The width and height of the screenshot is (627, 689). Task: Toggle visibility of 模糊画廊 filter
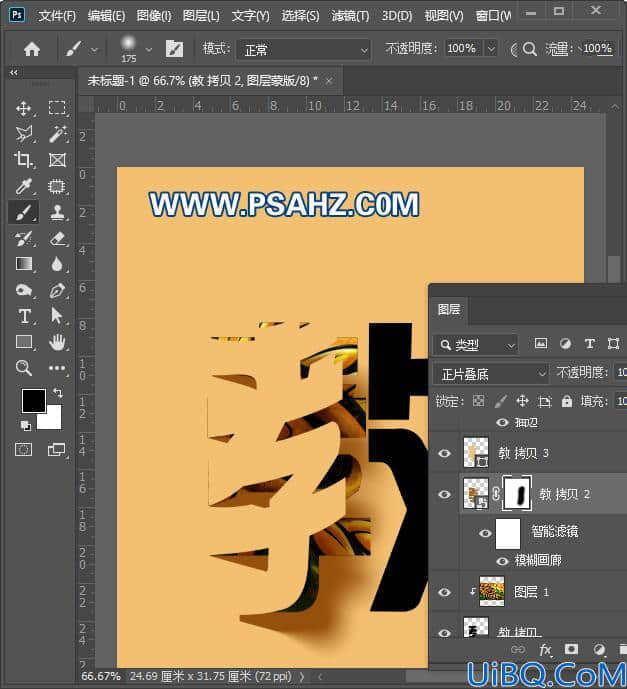[x=503, y=561]
